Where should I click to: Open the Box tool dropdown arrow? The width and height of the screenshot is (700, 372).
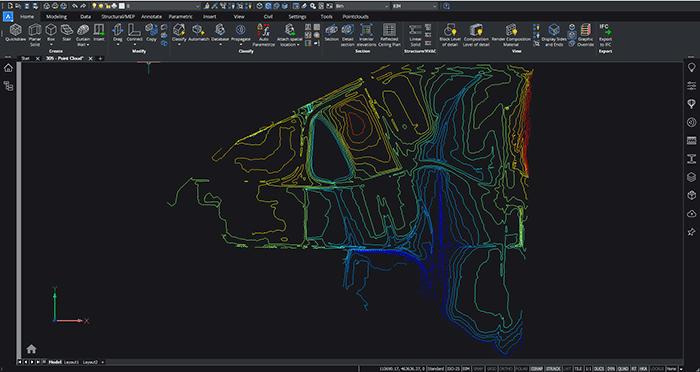click(51, 45)
